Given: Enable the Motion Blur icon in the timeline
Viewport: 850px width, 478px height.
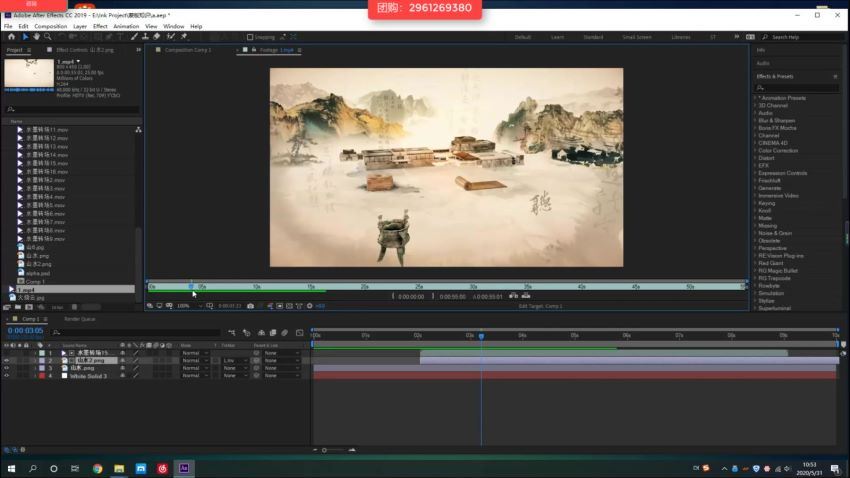Looking at the screenshot, I should tap(285, 333).
